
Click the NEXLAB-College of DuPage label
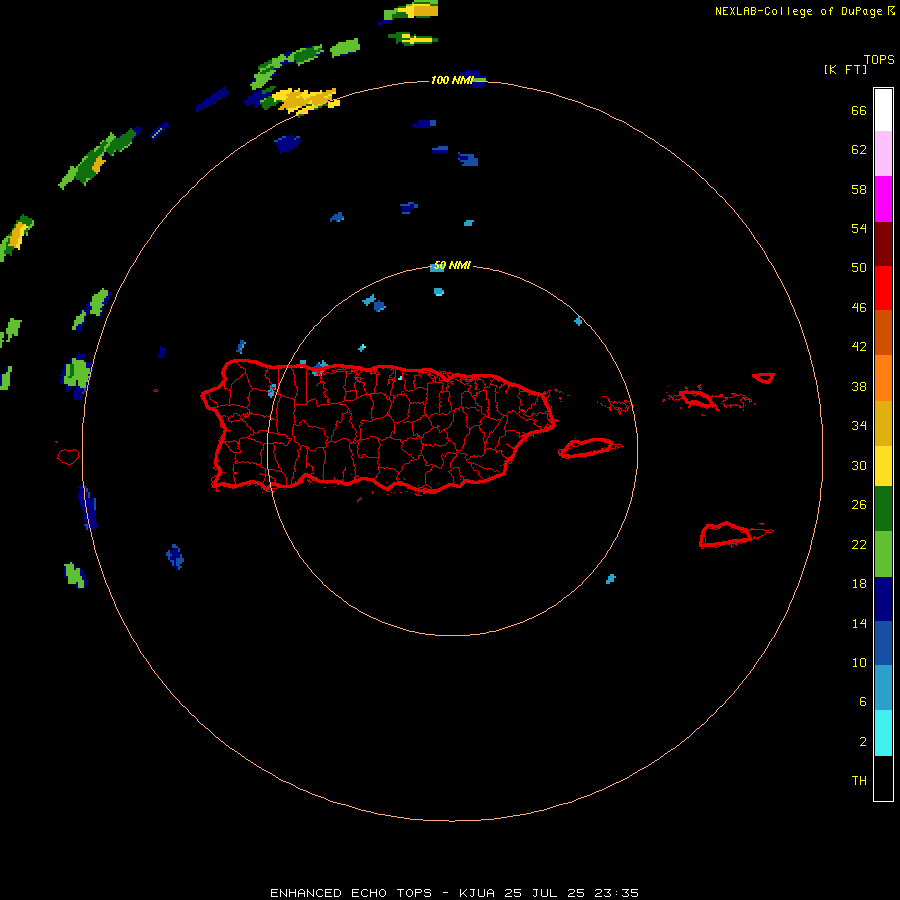(798, 11)
